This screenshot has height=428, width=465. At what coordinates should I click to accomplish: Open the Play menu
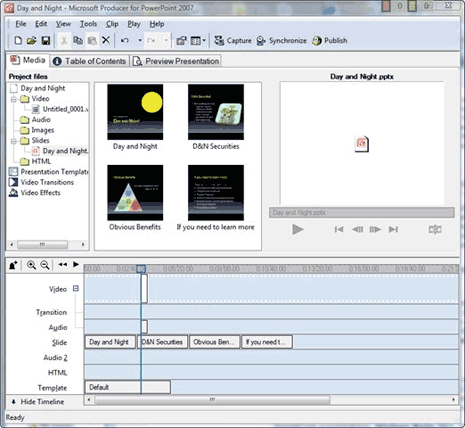point(134,24)
